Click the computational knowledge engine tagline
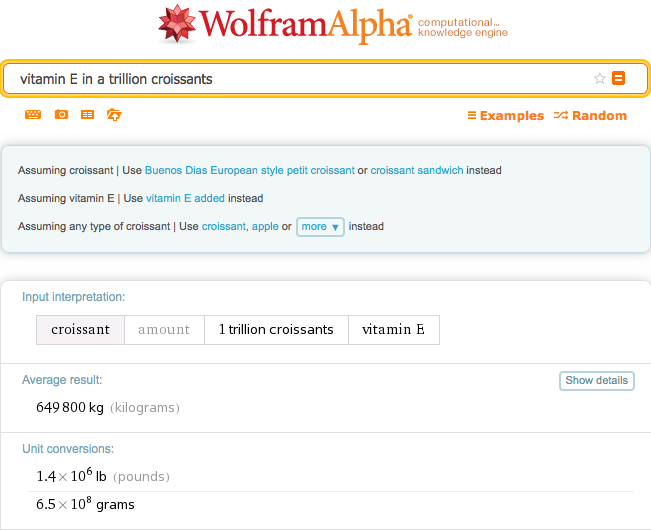The width and height of the screenshot is (651, 530). click(x=463, y=27)
